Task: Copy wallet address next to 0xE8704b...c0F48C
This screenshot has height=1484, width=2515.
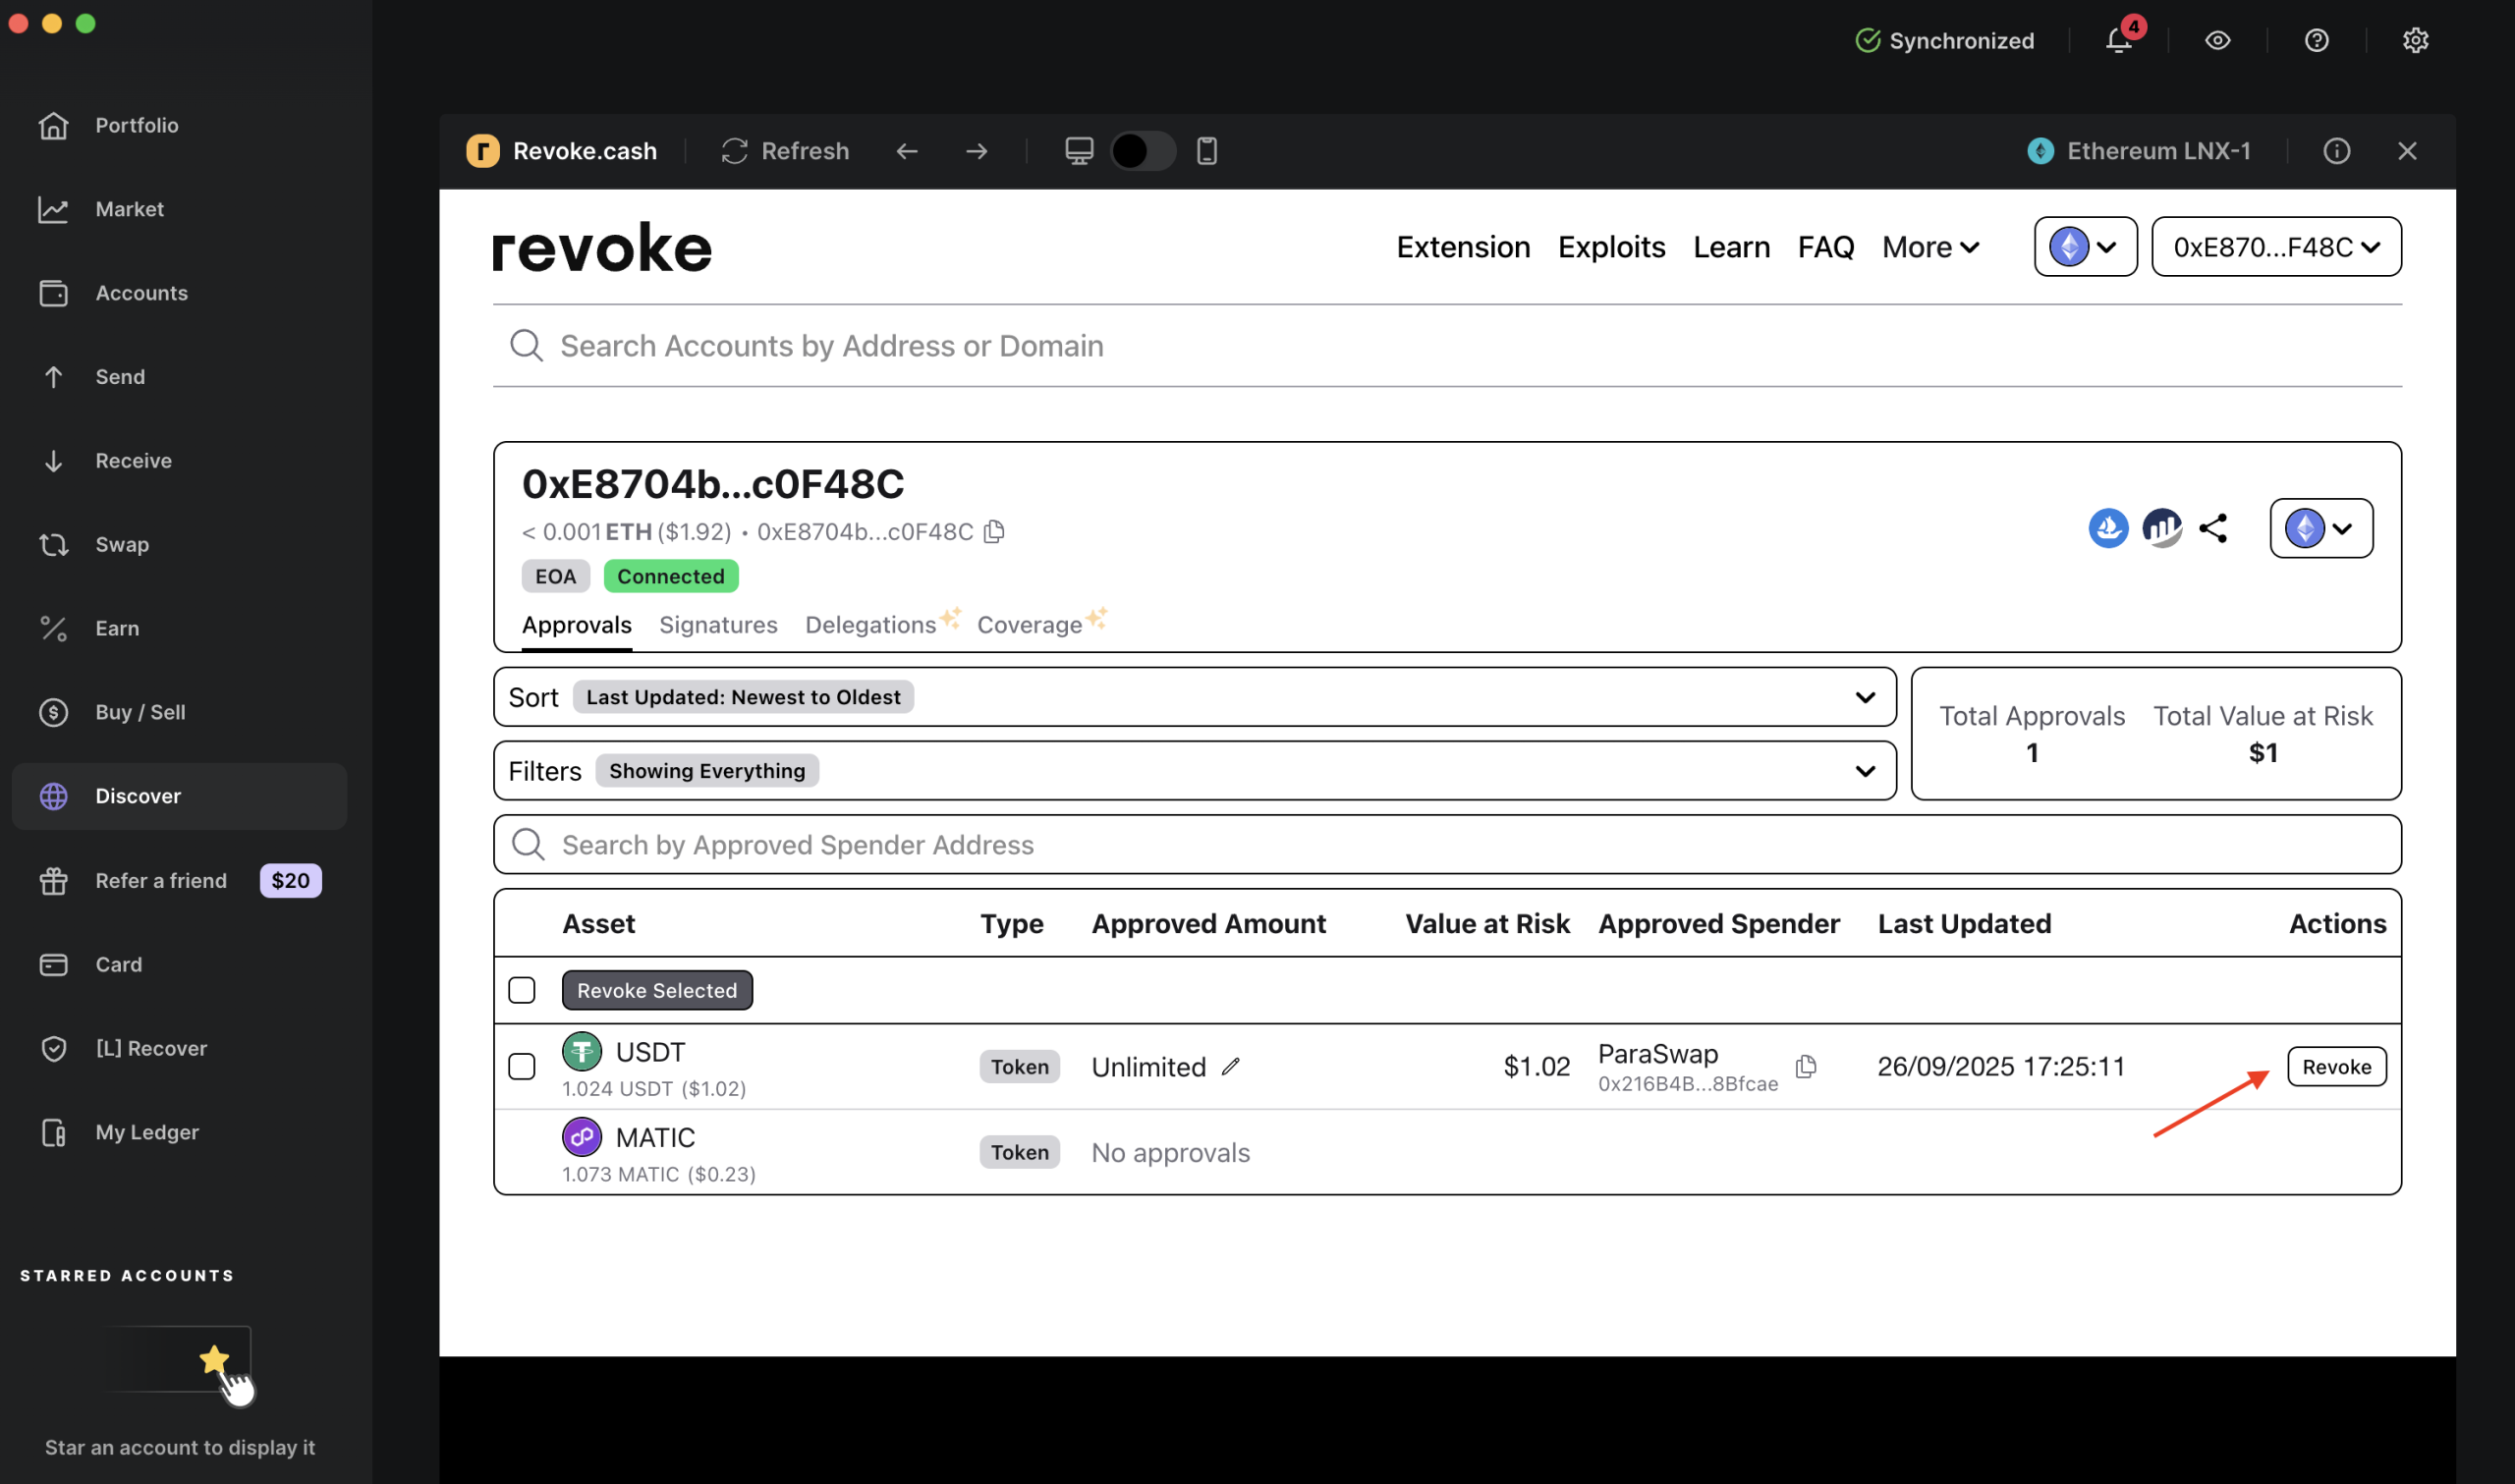Action: [x=994, y=531]
